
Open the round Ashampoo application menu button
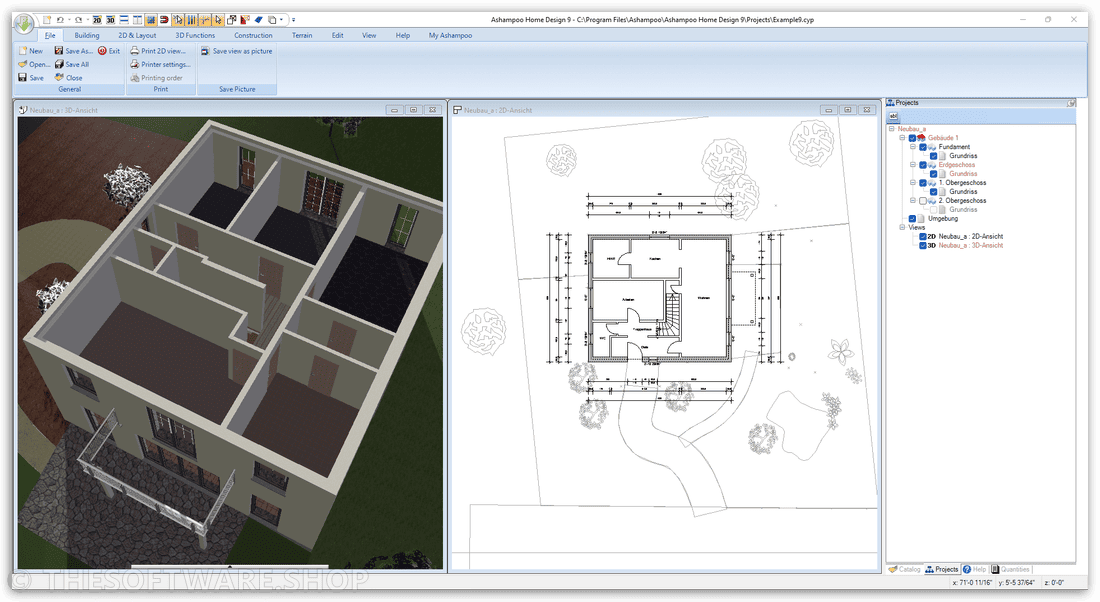pyautogui.click(x=24, y=24)
